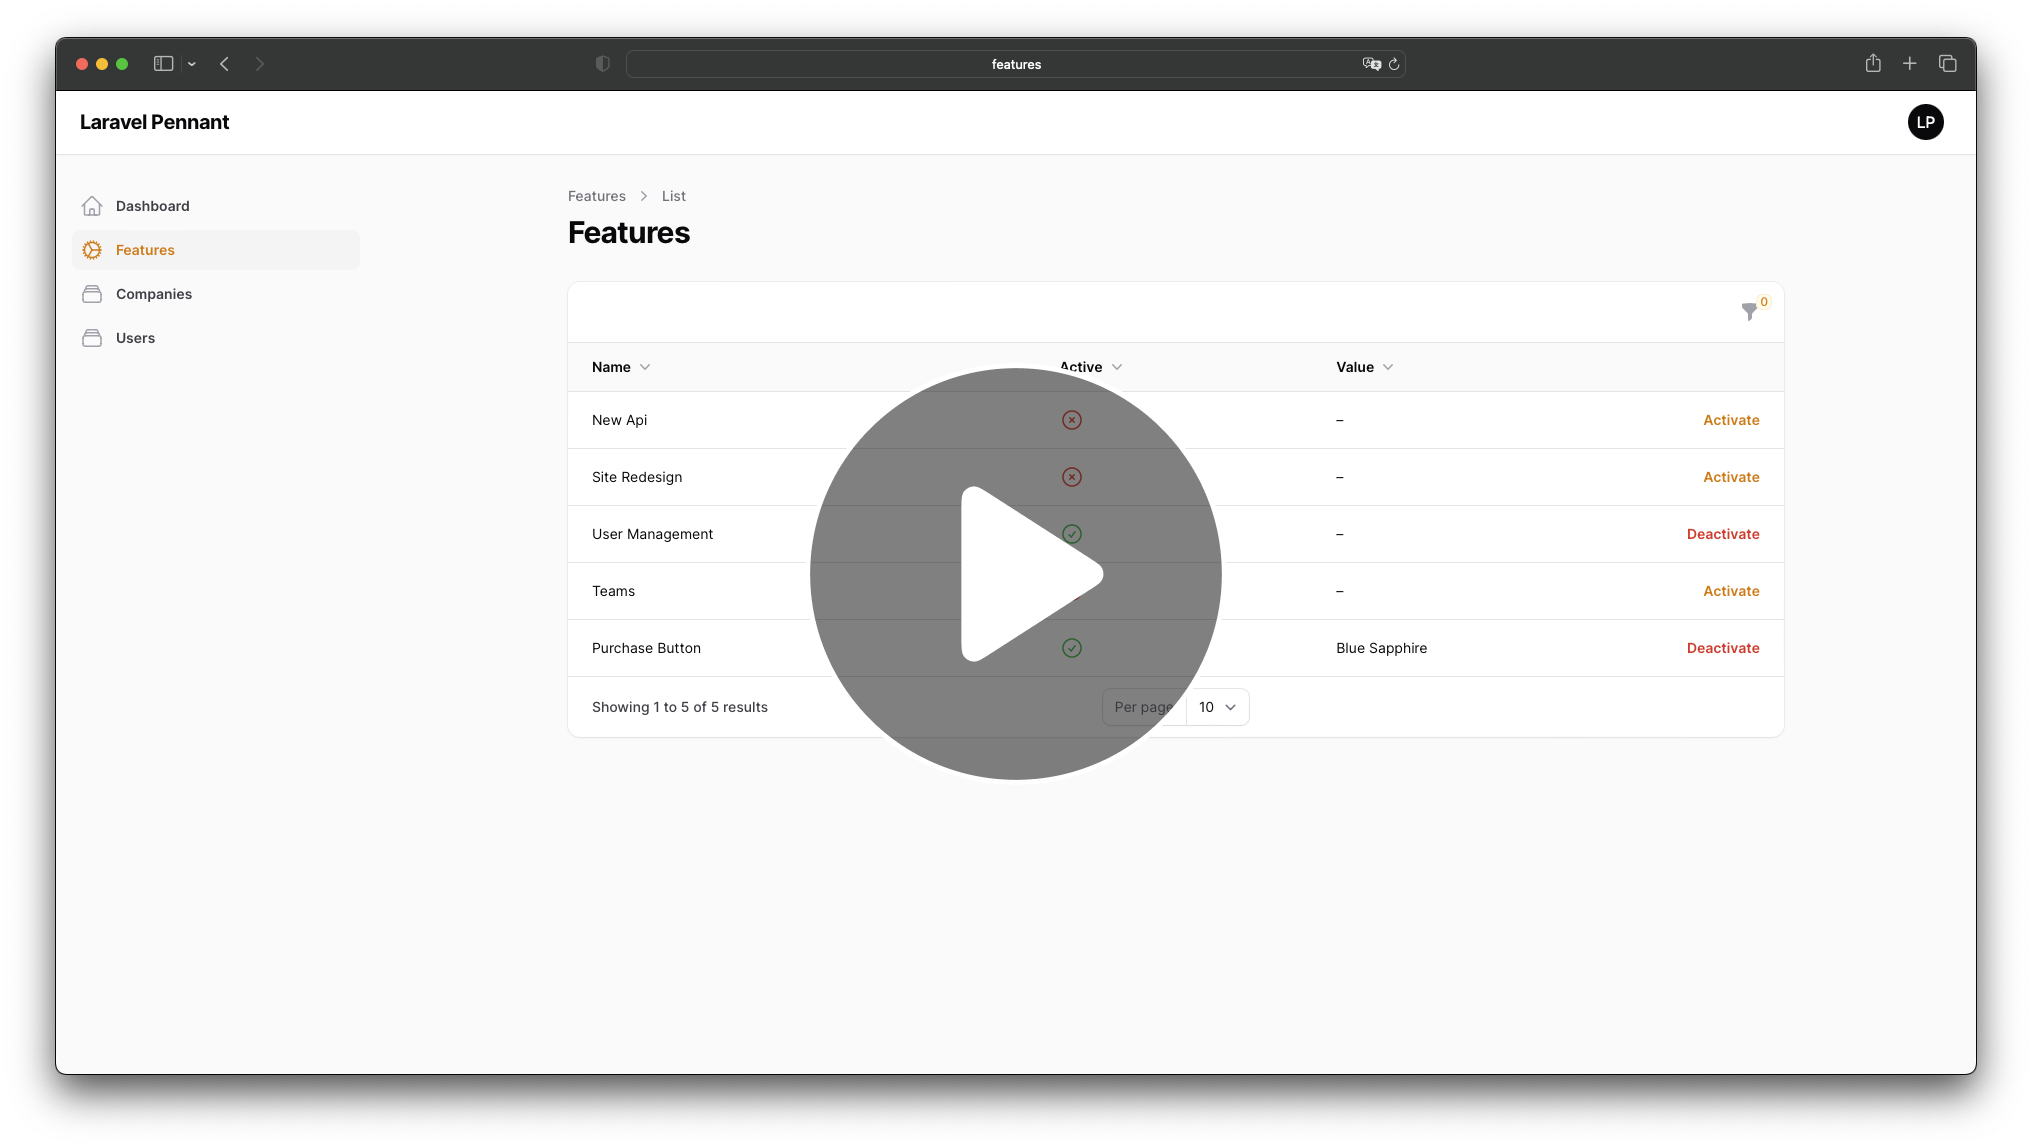This screenshot has height=1148, width=2032.
Task: Play the video with center play button
Action: (1015, 574)
